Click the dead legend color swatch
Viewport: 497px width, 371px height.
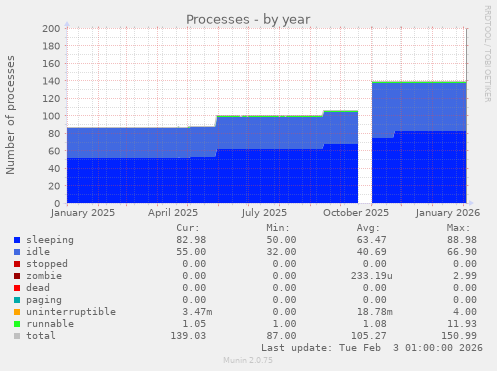pyautogui.click(x=17, y=288)
